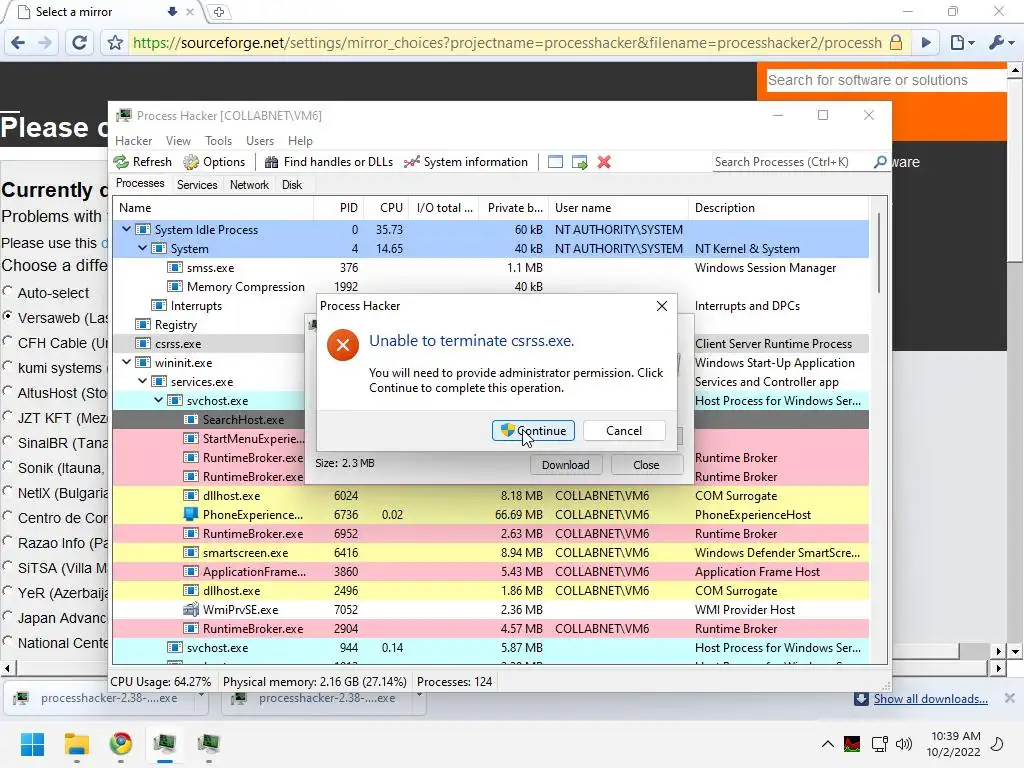This screenshot has height=768, width=1024.
Task: Click the red error icon in dialog
Action: [x=343, y=344]
